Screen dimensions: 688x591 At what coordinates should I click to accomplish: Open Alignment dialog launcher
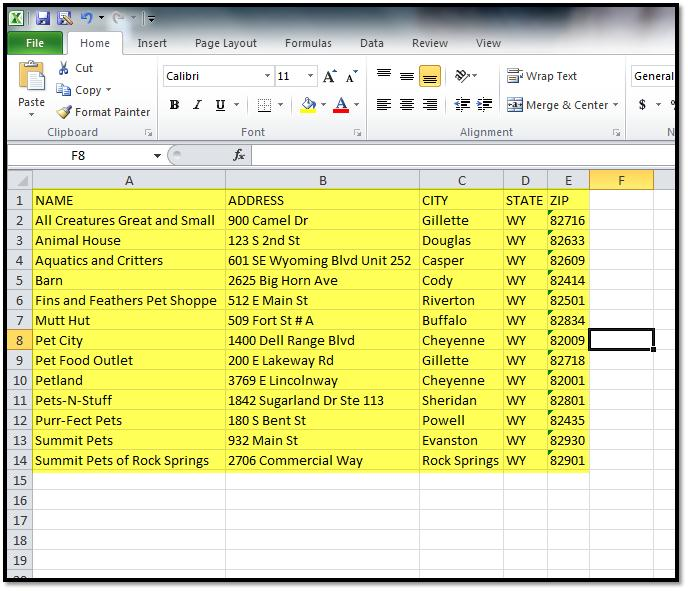[616, 133]
